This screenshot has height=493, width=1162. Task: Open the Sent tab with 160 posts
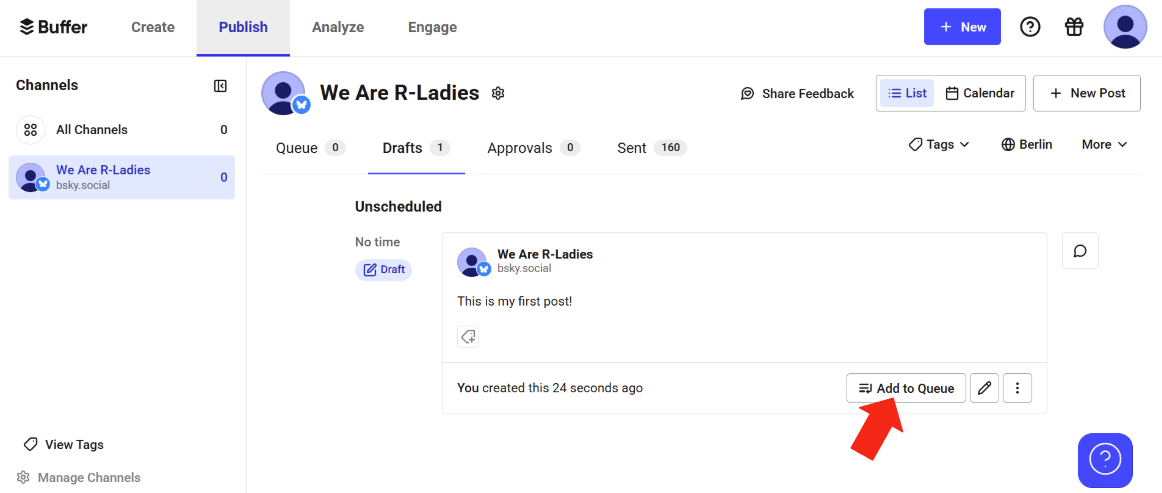click(651, 148)
